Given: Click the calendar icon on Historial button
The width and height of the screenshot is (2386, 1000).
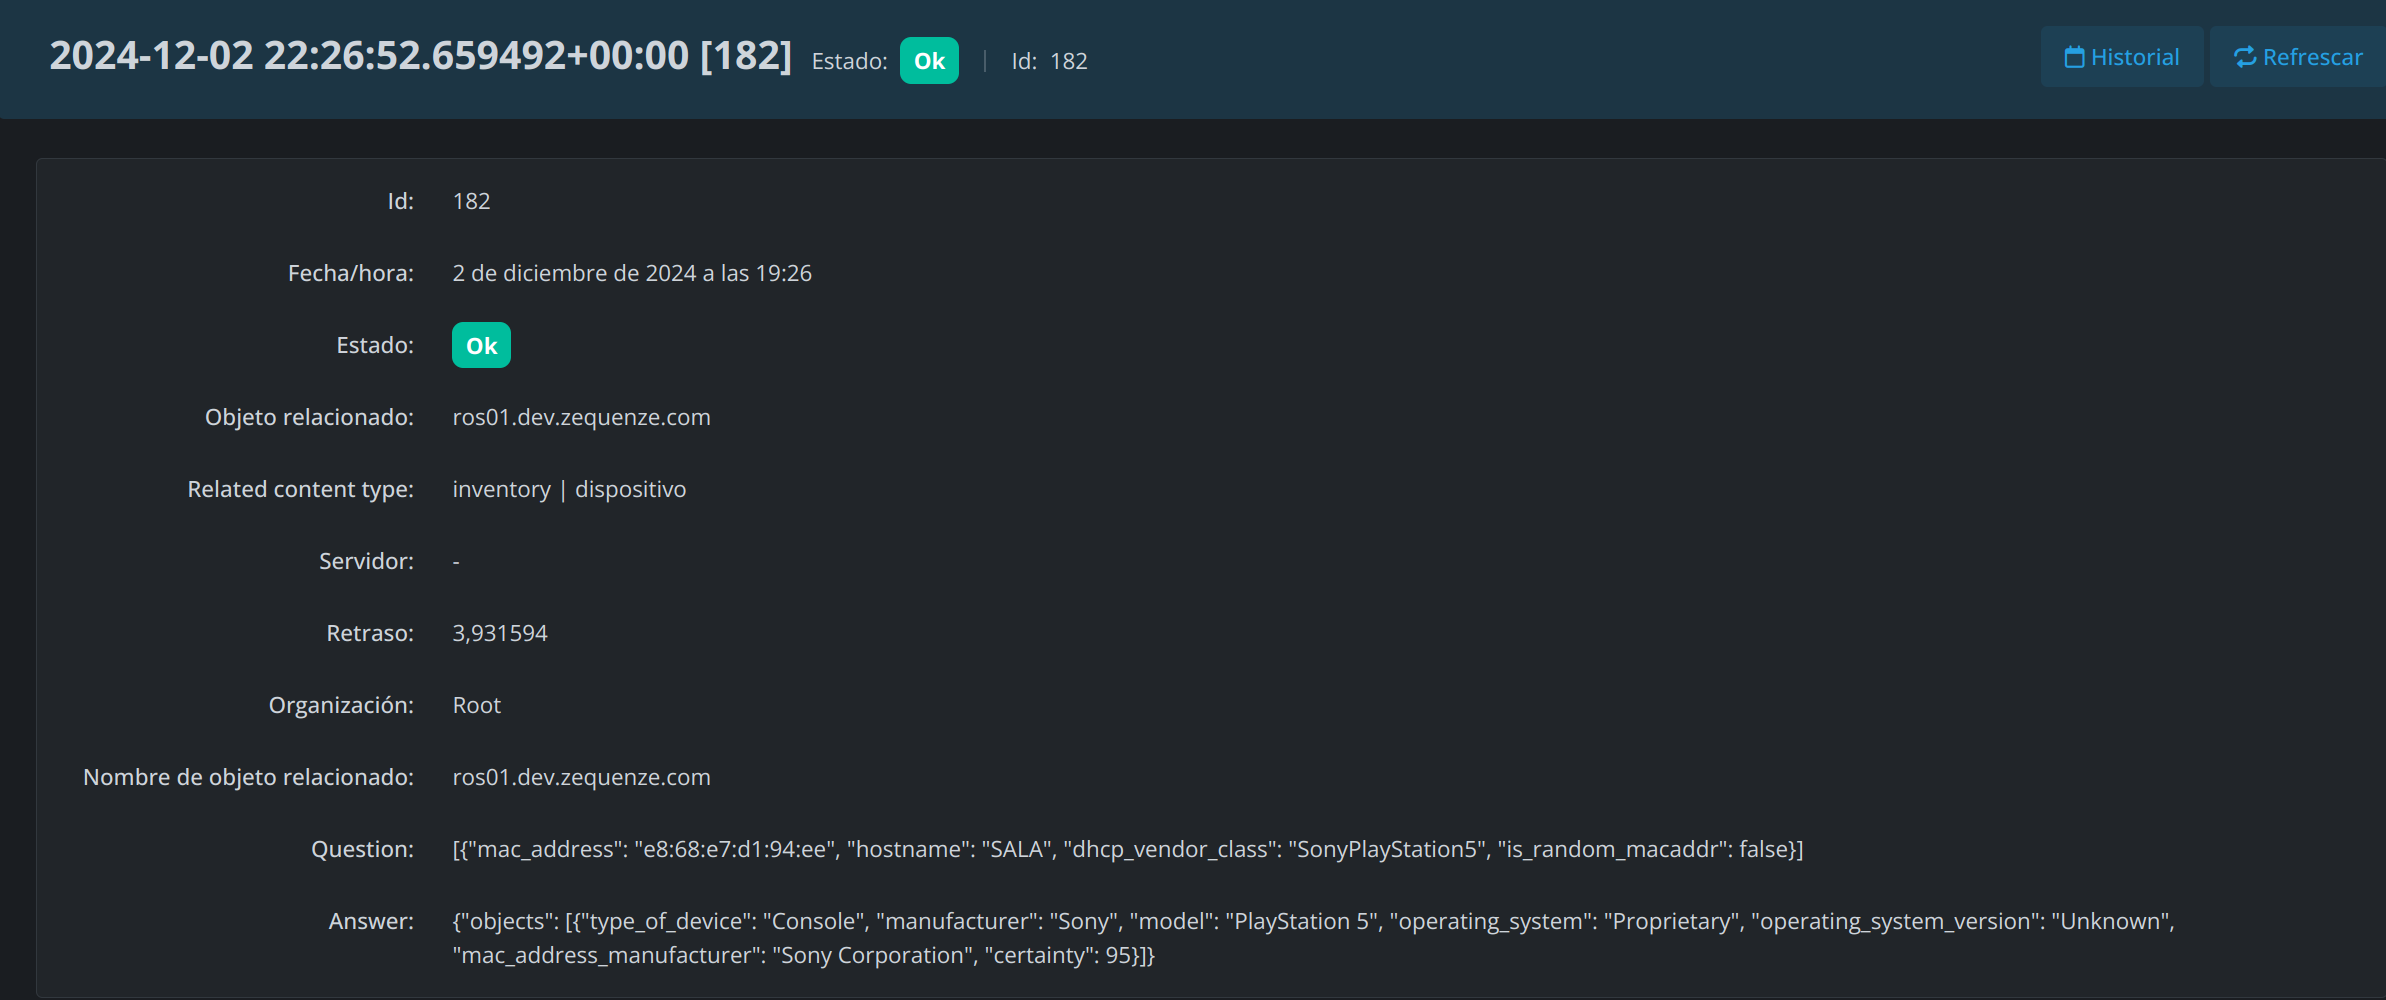Looking at the screenshot, I should tap(2074, 58).
